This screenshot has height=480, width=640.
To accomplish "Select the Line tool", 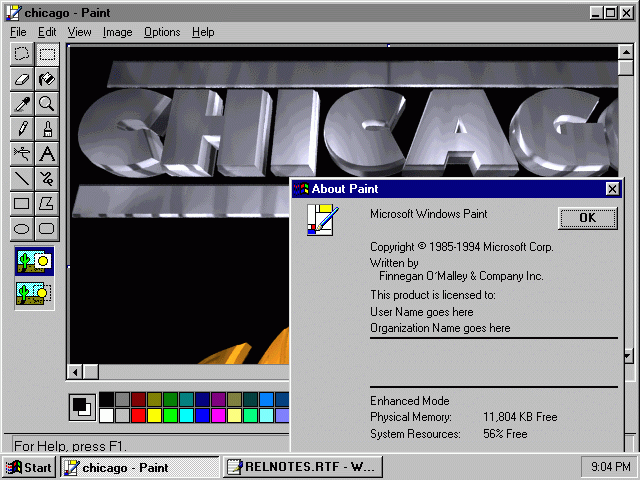I will pos(22,179).
